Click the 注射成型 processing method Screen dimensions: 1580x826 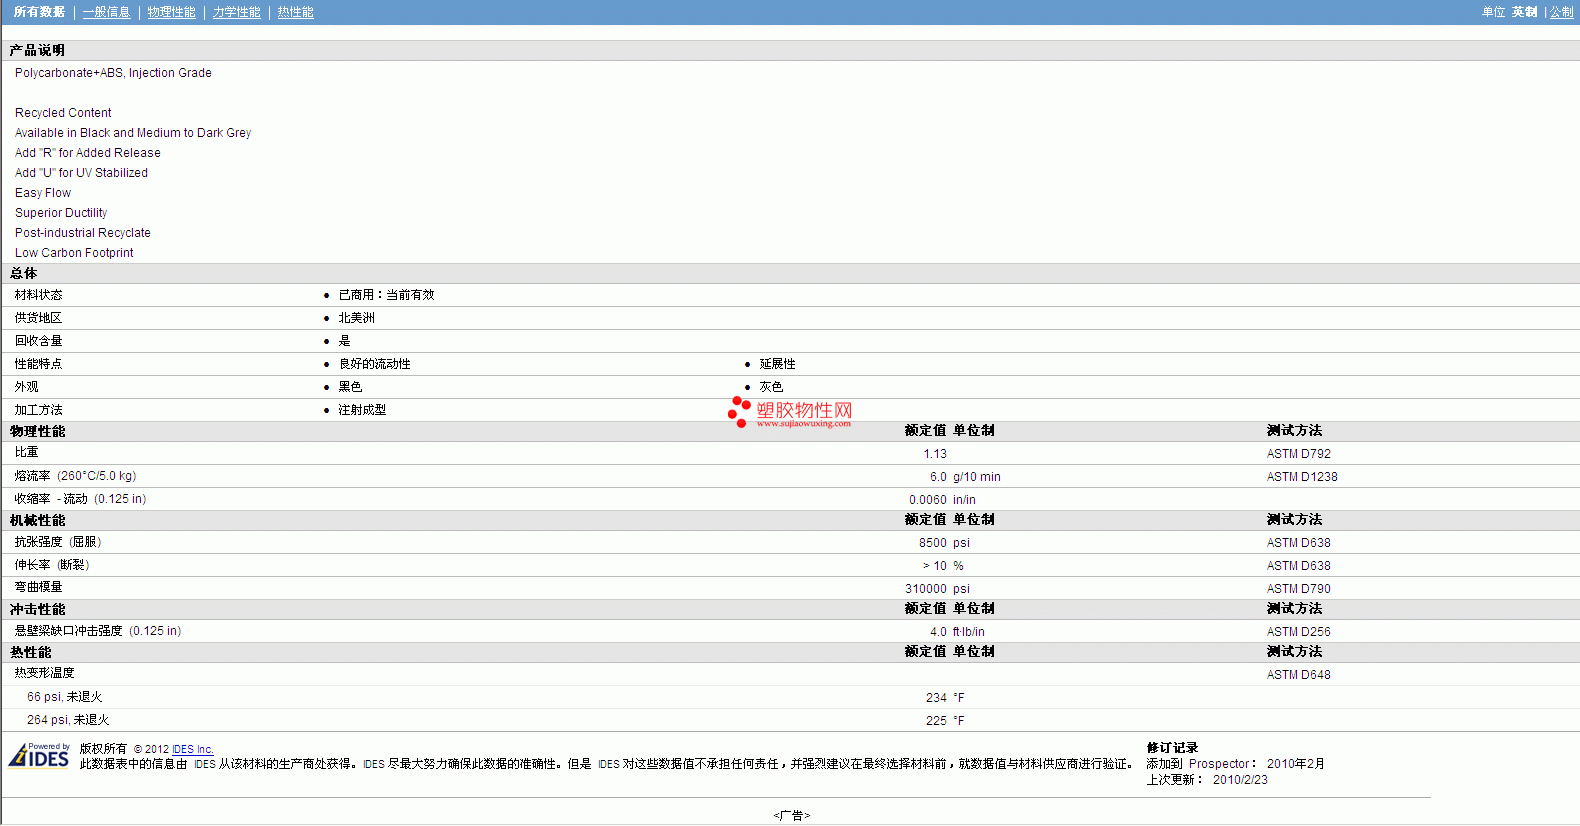pos(362,410)
